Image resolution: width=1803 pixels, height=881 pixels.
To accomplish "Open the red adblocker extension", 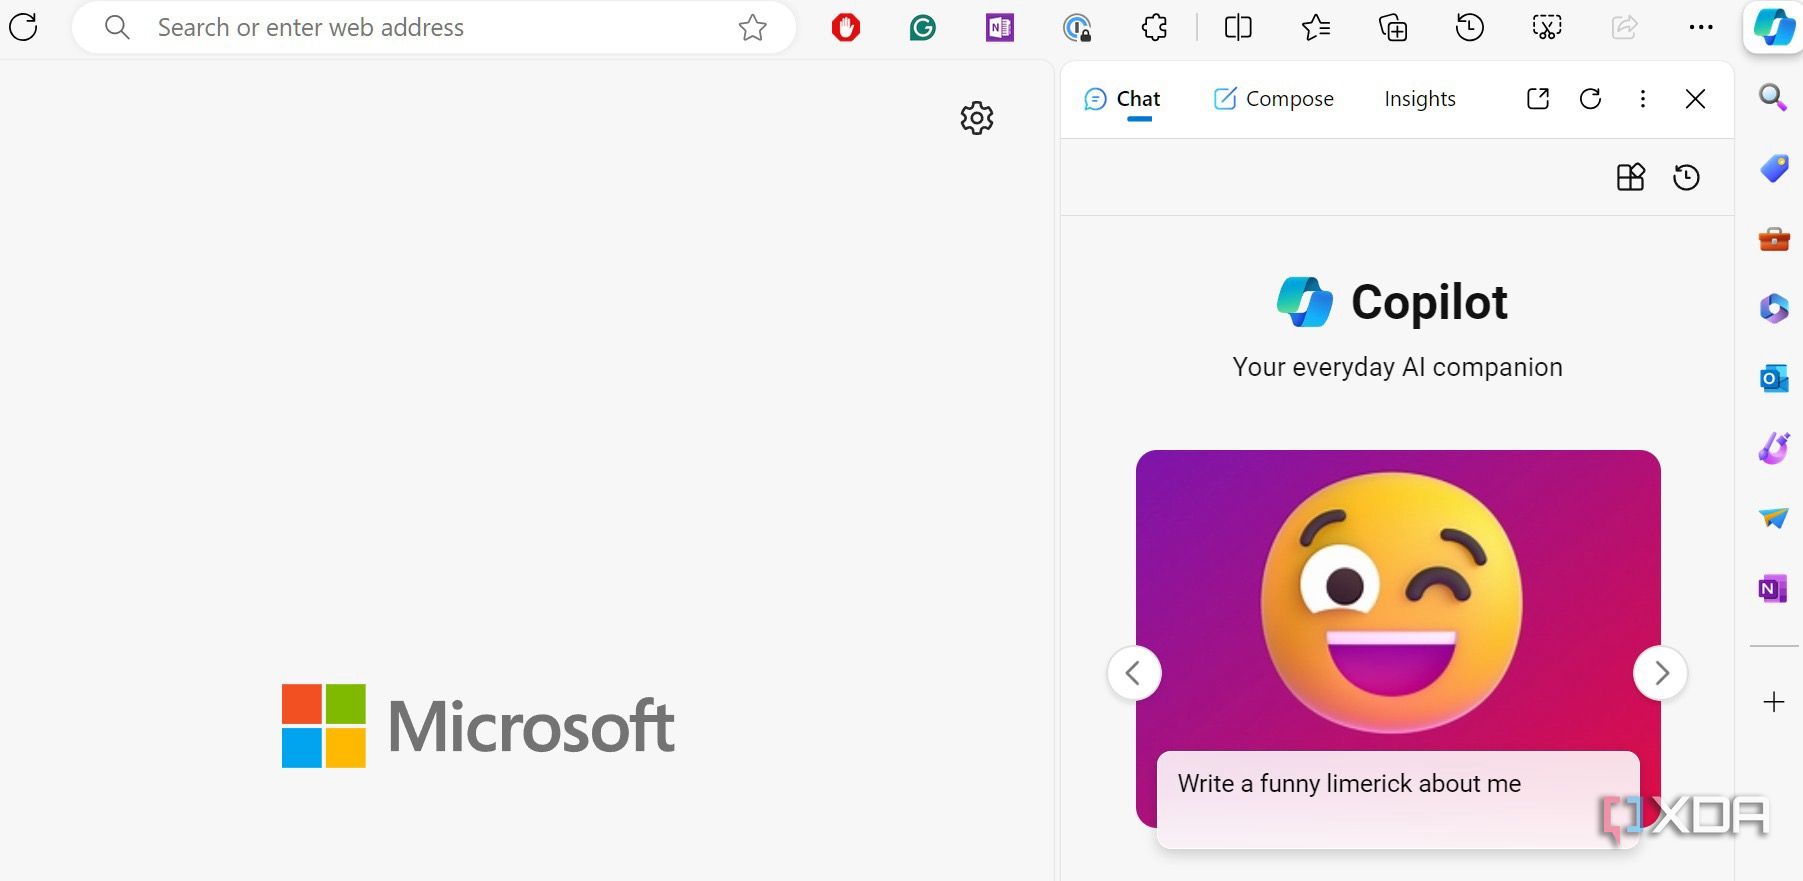I will click(x=846, y=28).
